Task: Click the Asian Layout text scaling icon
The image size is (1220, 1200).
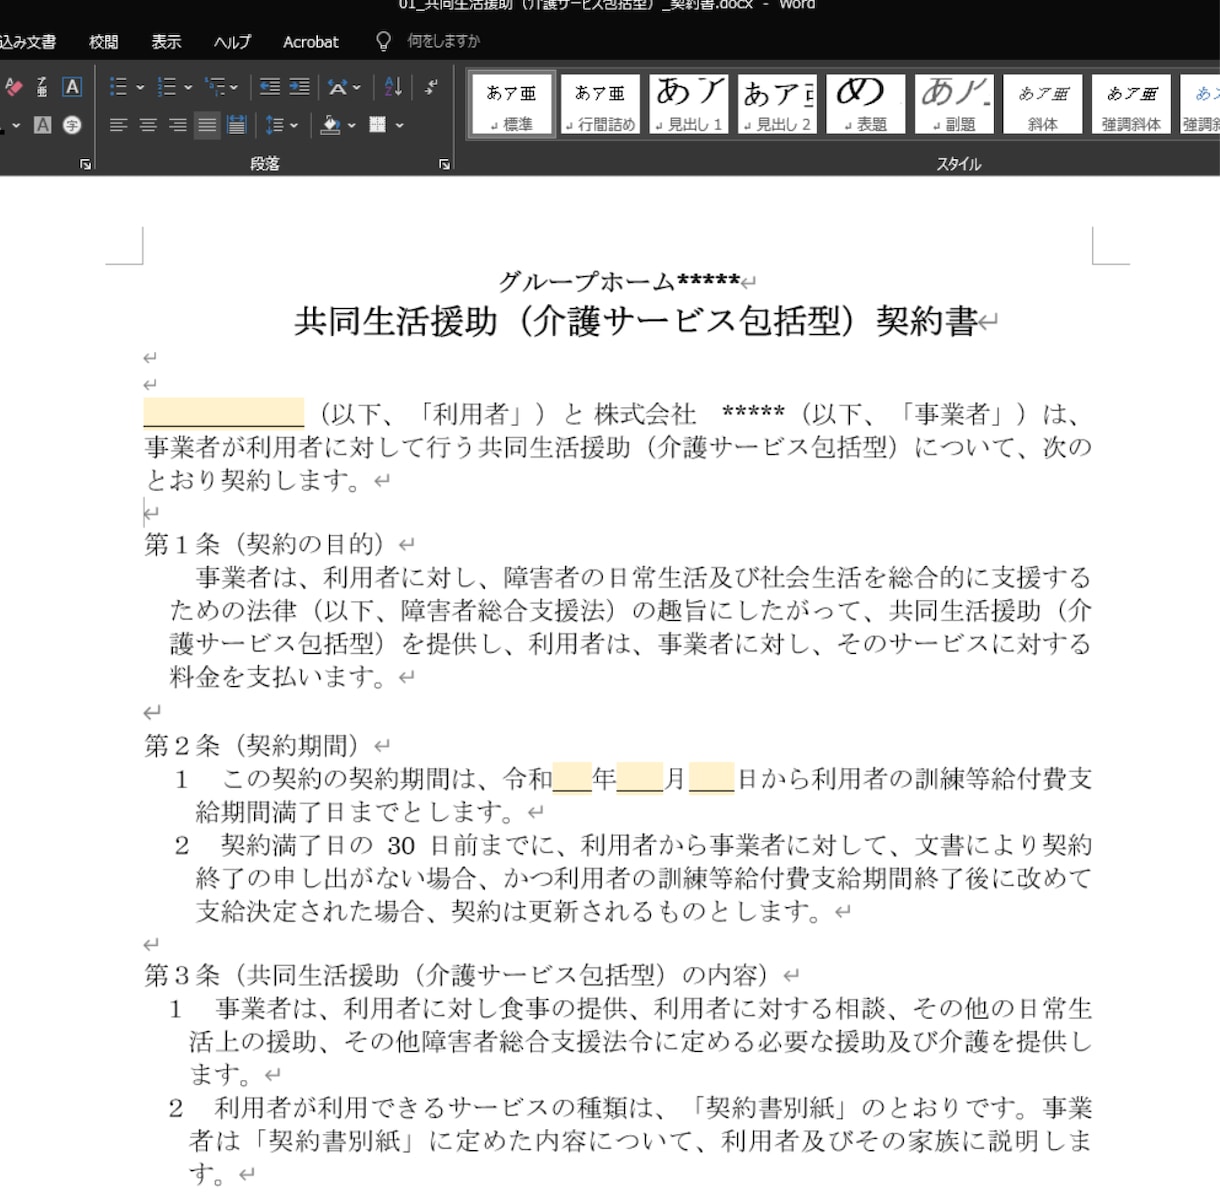Action: click(x=337, y=87)
